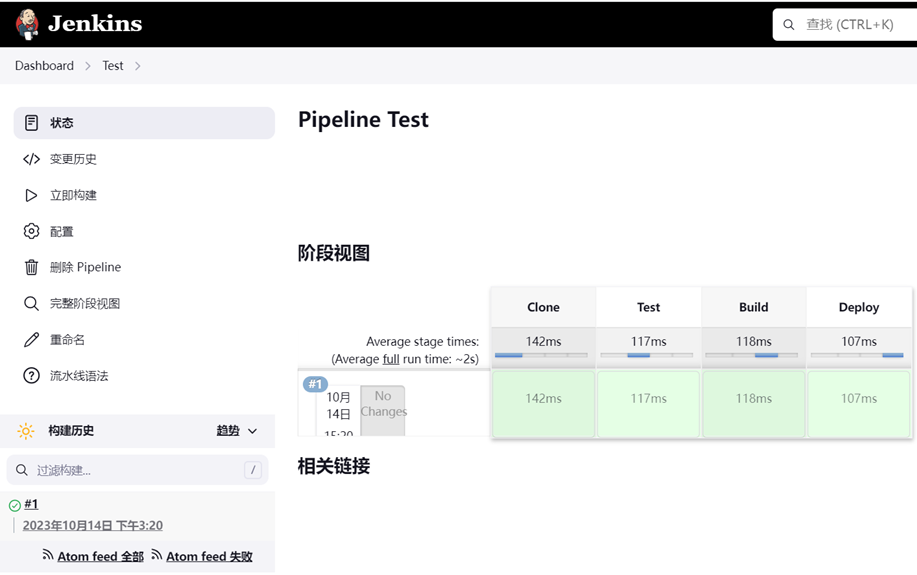Image resolution: width=917 pixels, height=575 pixels.
Task: Expand the chevron after Test breadcrumb
Action: point(137,66)
